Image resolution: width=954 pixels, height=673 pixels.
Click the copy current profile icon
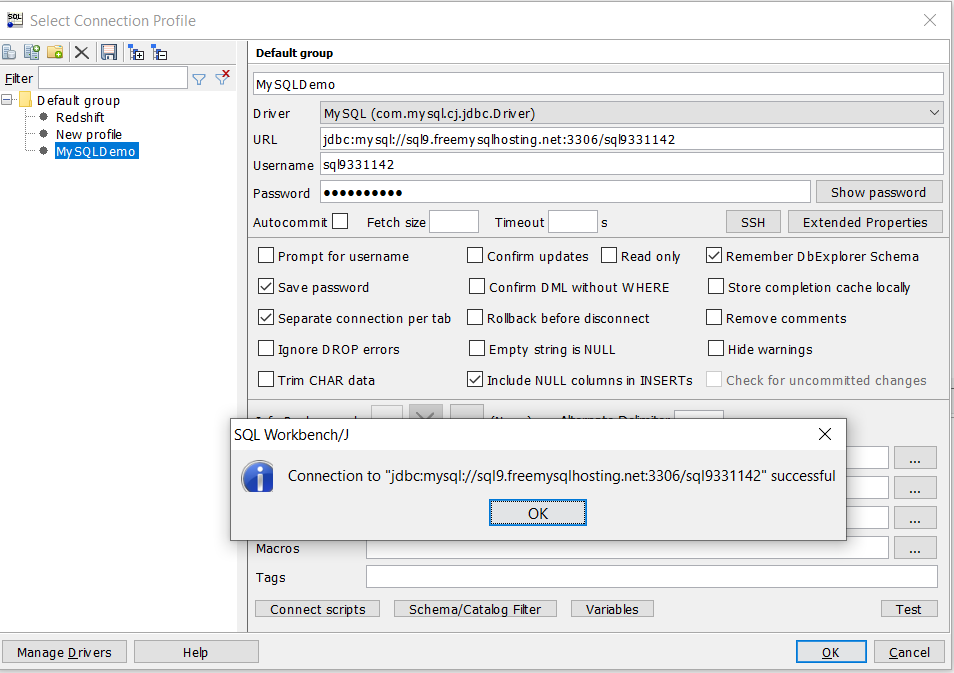(x=32, y=52)
